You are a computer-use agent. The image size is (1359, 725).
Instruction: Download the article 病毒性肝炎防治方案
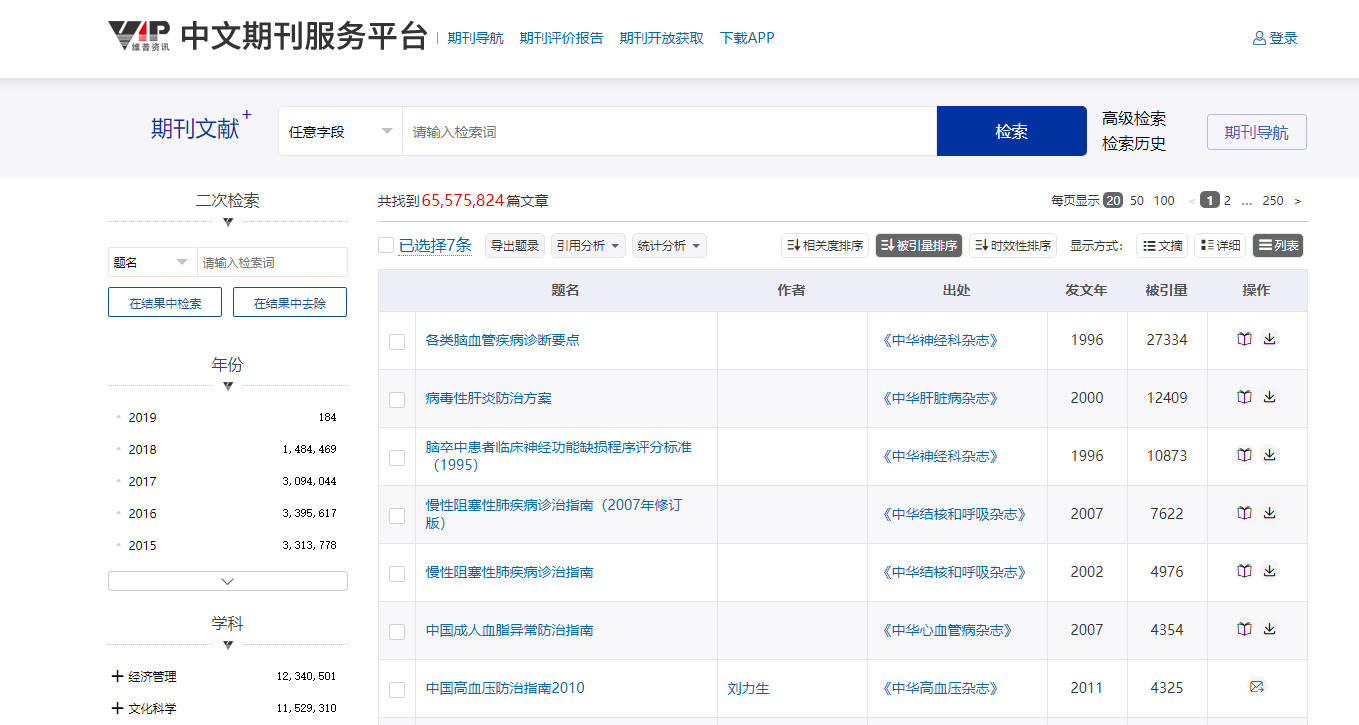(x=1269, y=397)
